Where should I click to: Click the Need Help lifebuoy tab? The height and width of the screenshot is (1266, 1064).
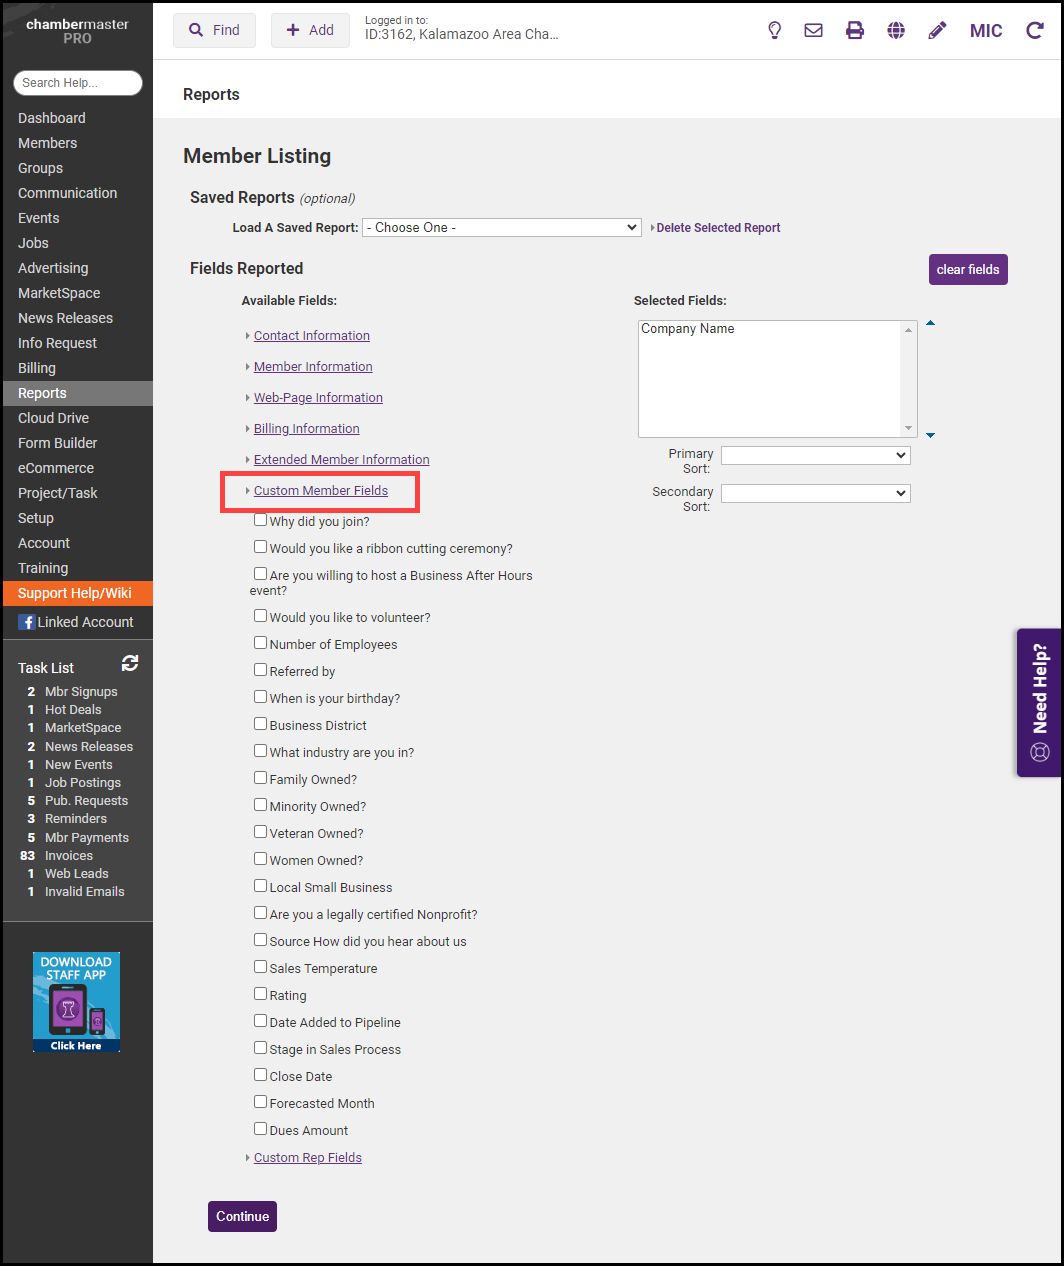(x=1040, y=703)
